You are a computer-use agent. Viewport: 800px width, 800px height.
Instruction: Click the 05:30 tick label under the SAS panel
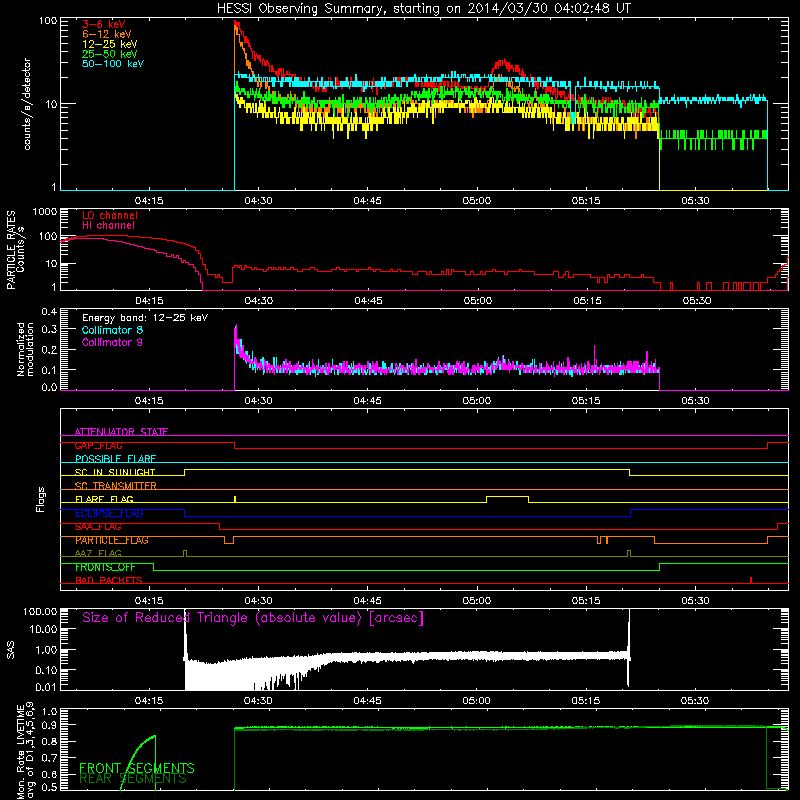click(x=695, y=701)
